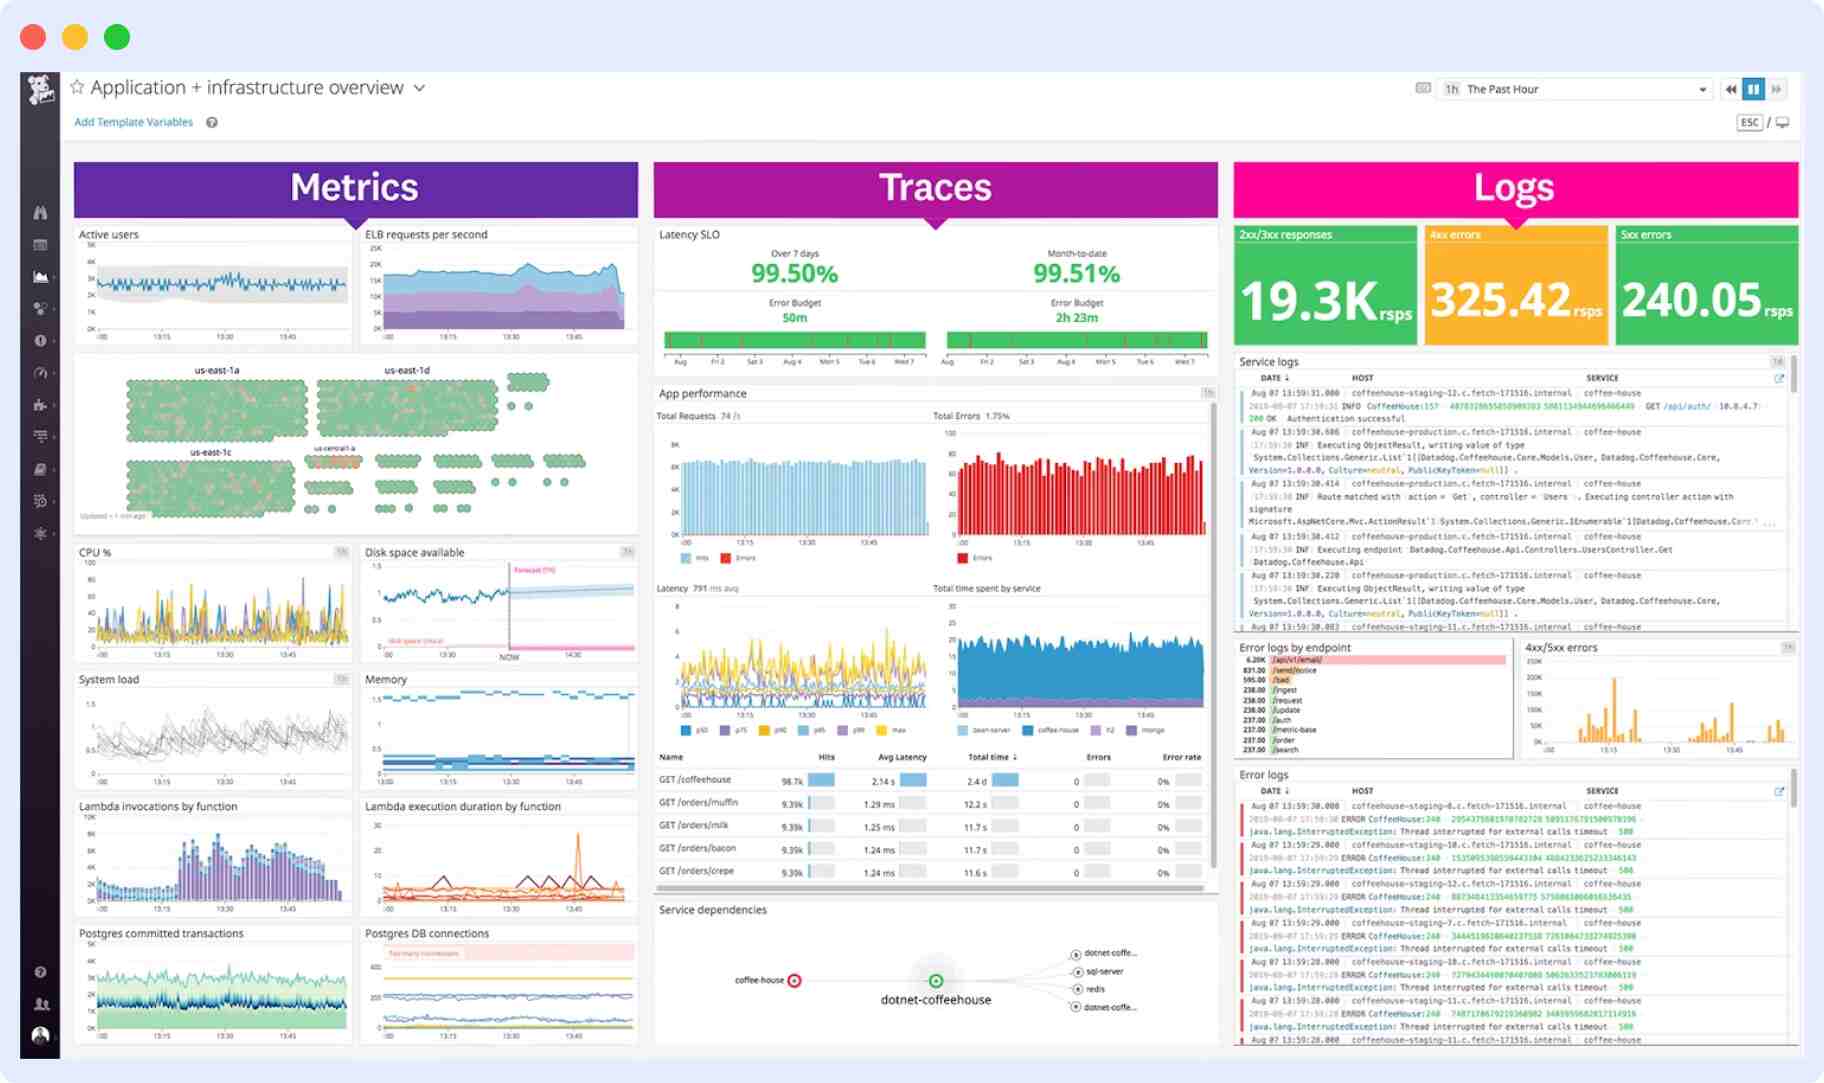Star the Application + infrastructure overview dashboard
1824x1083 pixels.
pyautogui.click(x=77, y=87)
